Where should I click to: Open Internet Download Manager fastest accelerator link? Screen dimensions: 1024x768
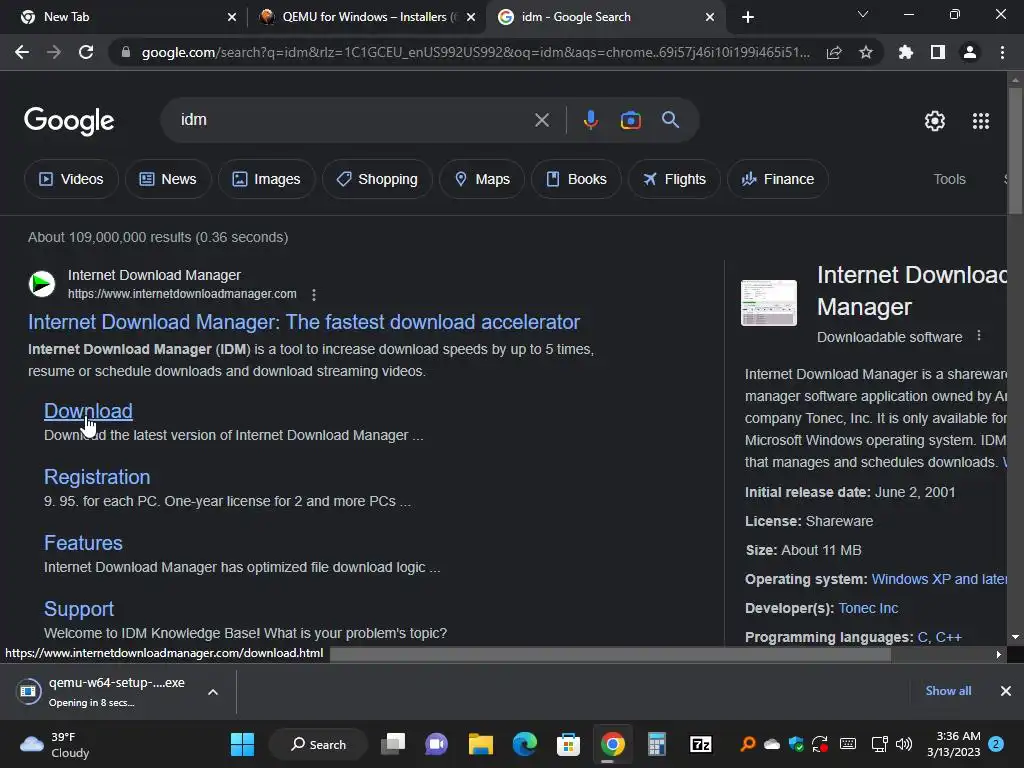[304, 322]
